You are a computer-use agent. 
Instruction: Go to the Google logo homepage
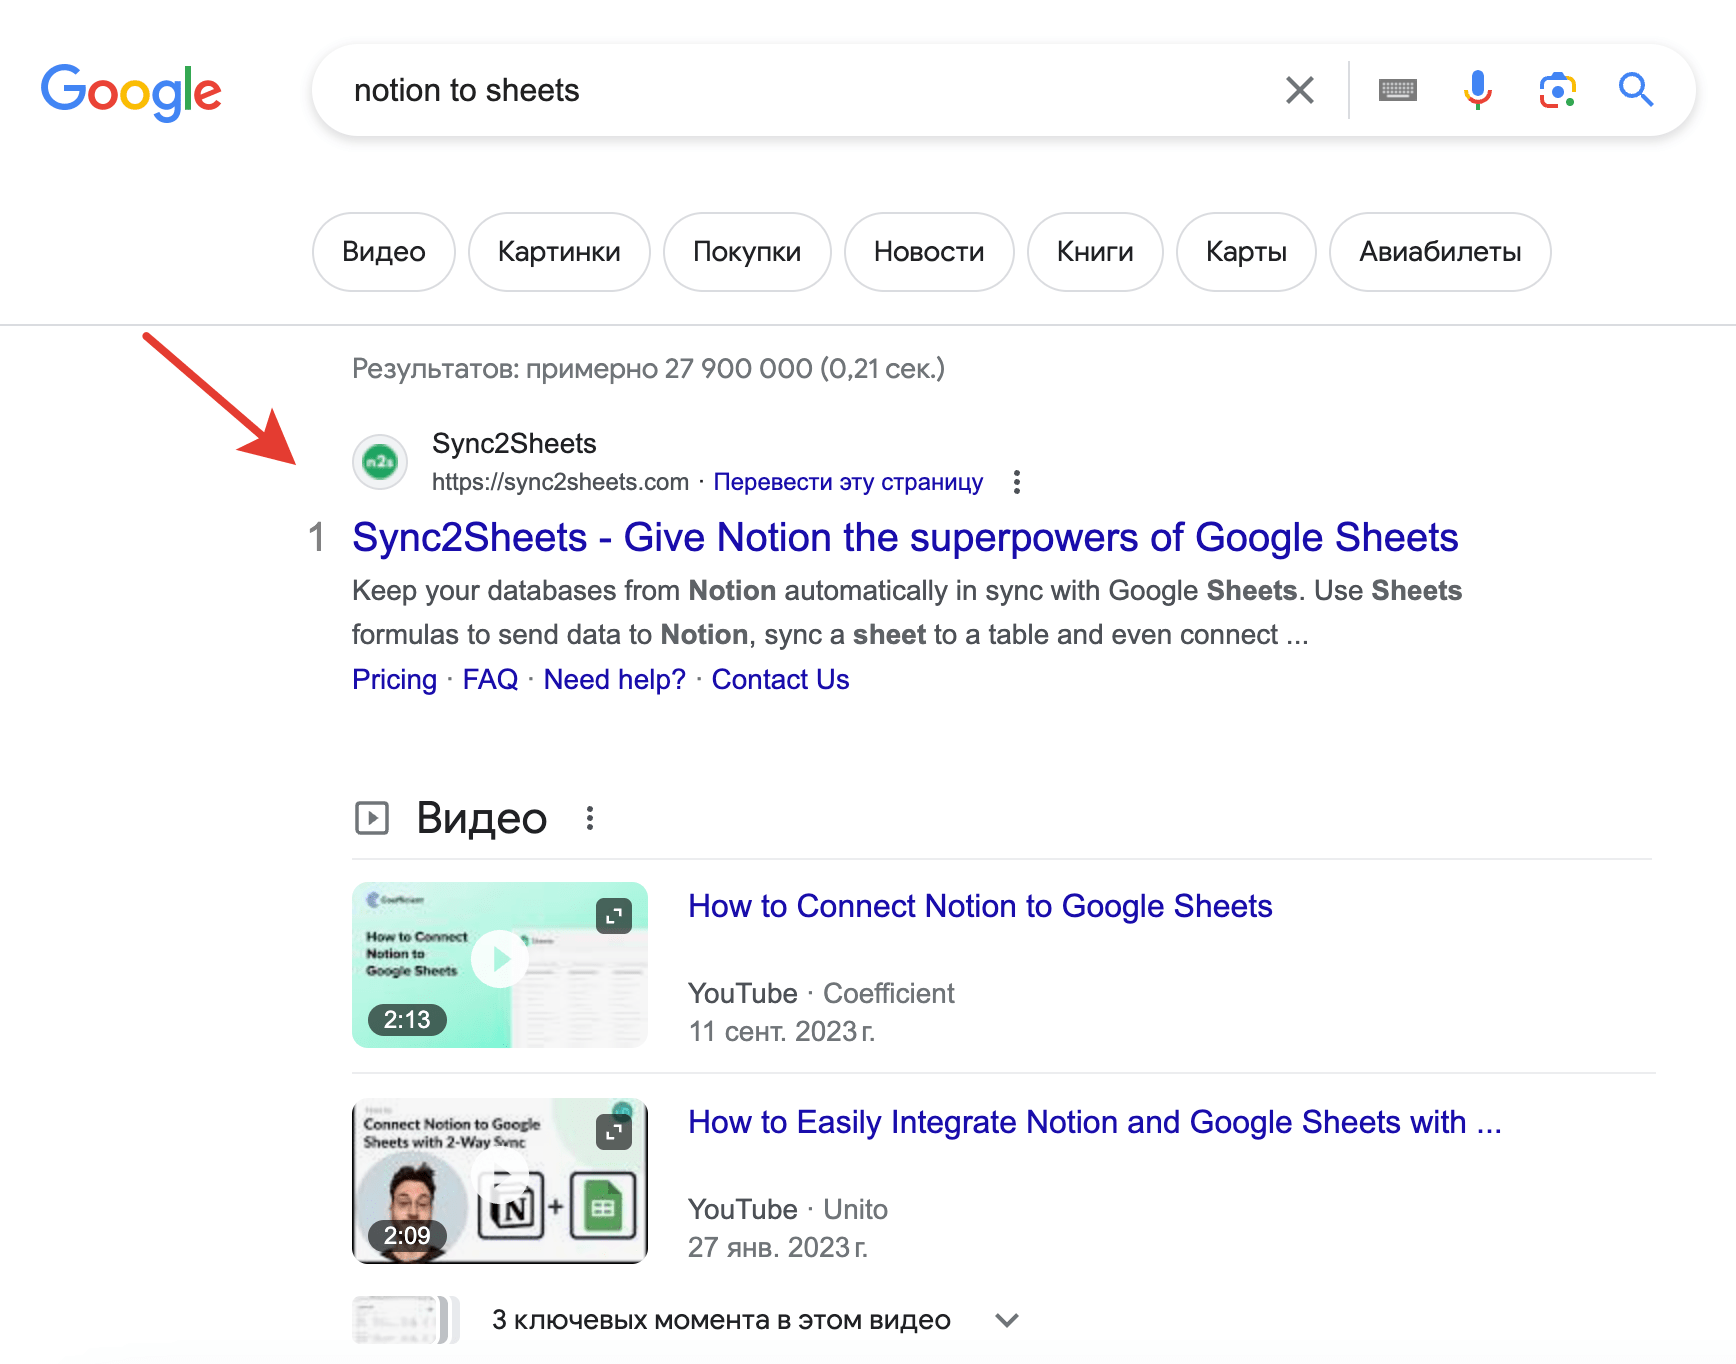coord(131,91)
